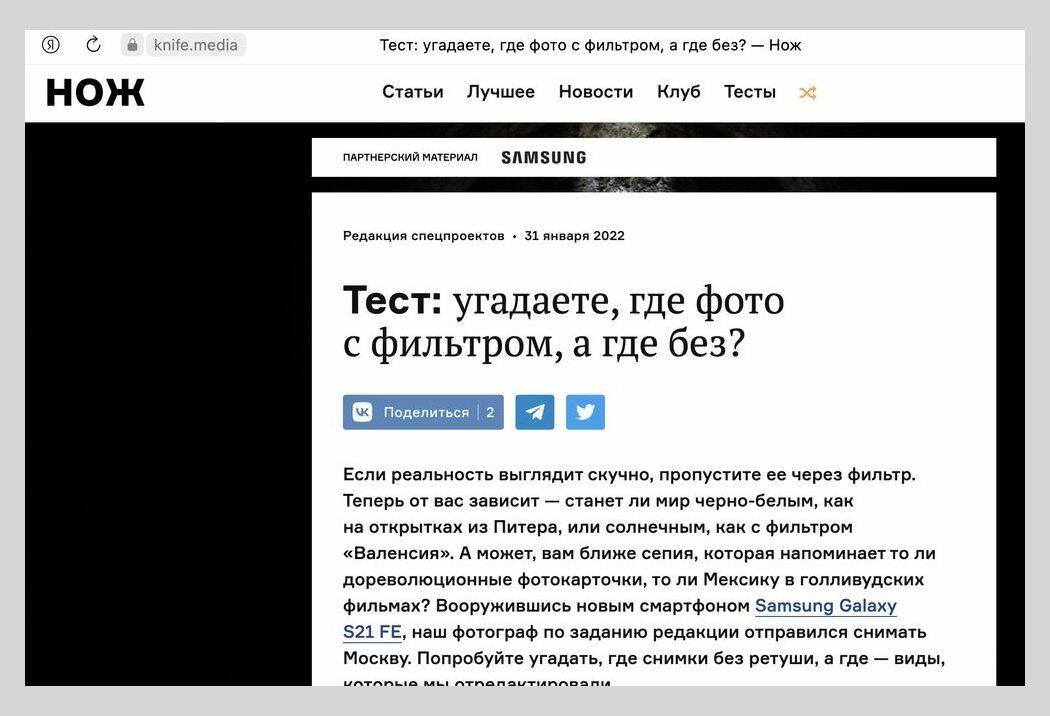Click the Samsung partner logo
Image resolution: width=1050 pixels, height=716 pixels.
[544, 157]
